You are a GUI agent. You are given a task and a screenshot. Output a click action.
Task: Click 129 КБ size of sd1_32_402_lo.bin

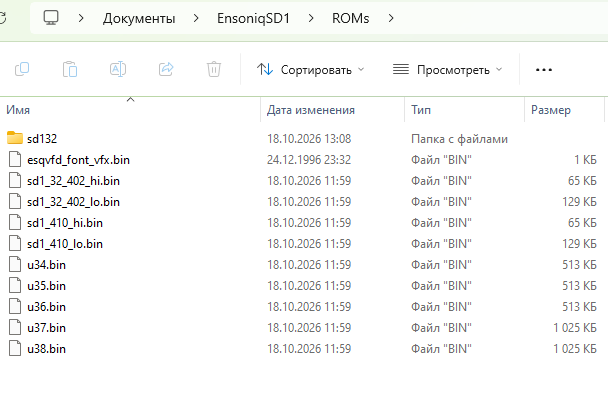(579, 202)
